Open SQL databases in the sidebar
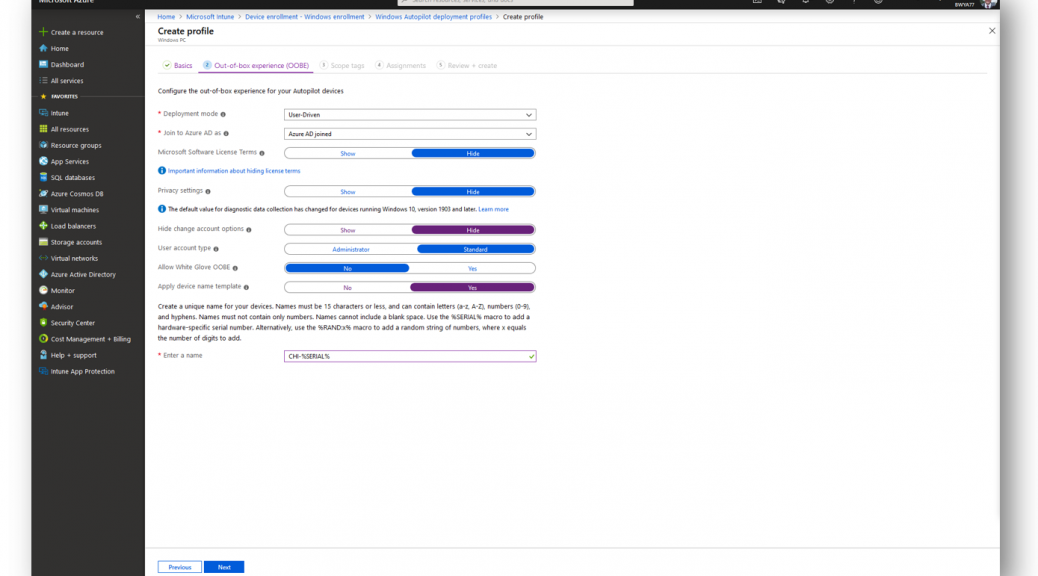 click(x=73, y=177)
